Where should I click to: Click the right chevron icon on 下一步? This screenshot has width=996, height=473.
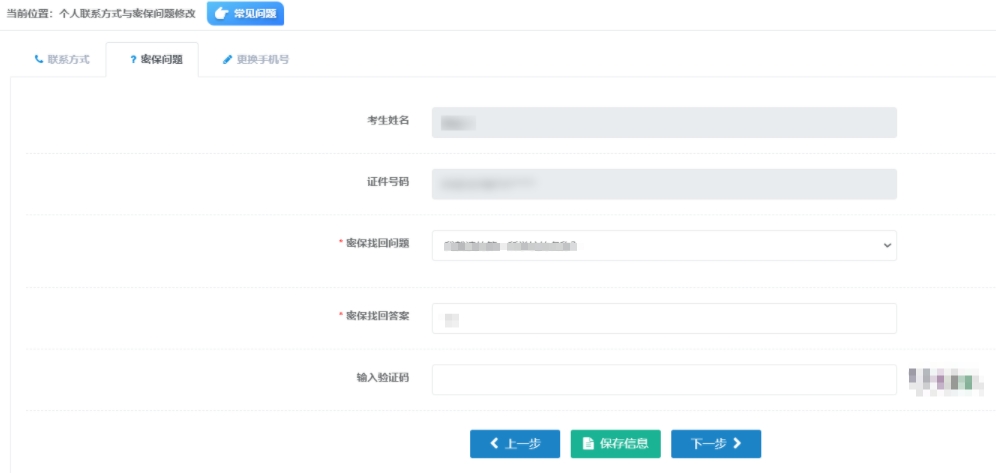pos(737,444)
